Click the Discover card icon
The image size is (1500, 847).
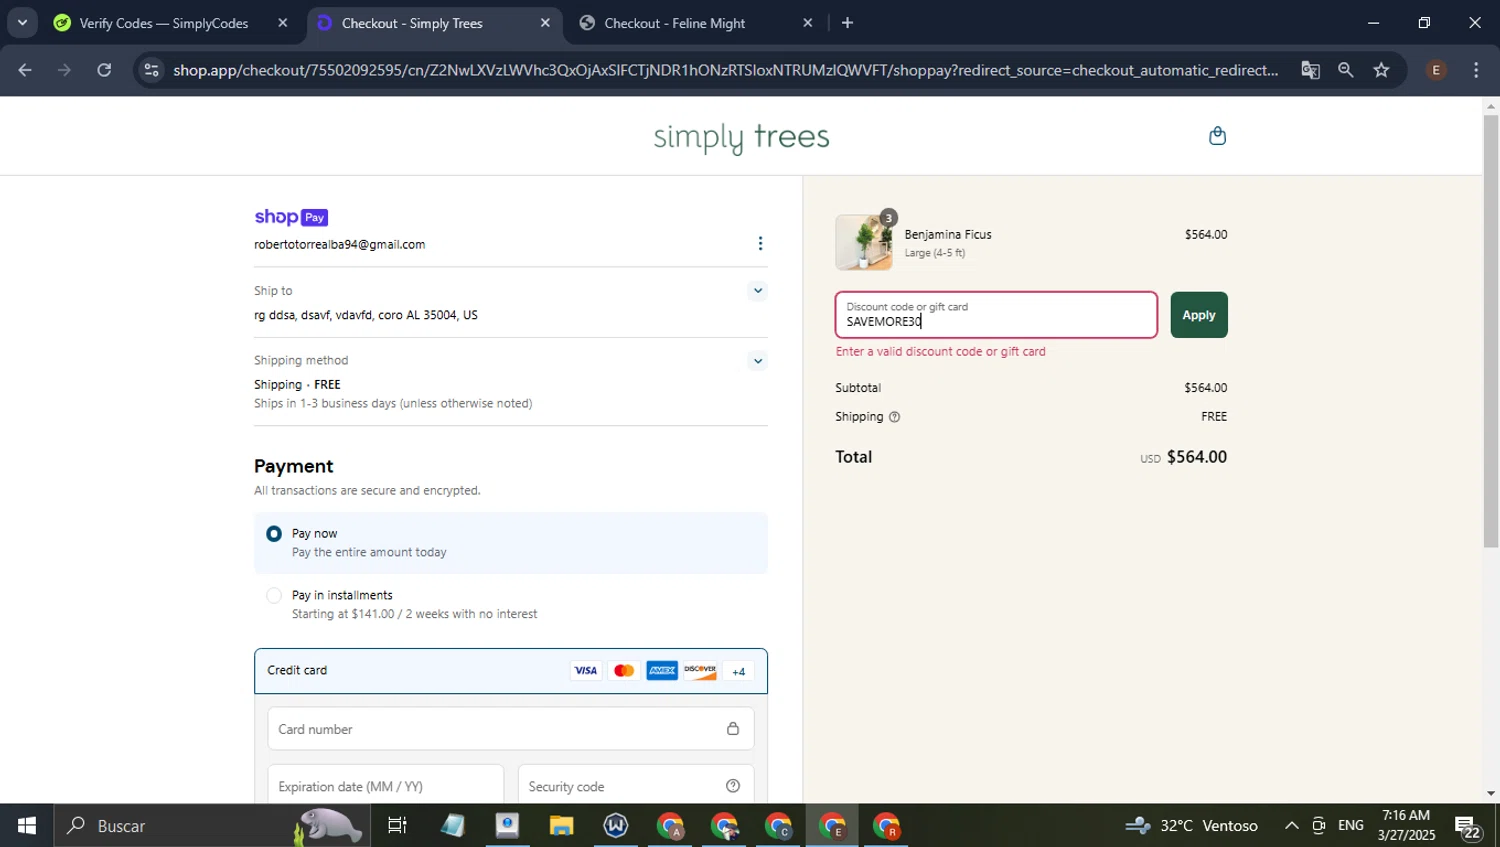(700, 671)
